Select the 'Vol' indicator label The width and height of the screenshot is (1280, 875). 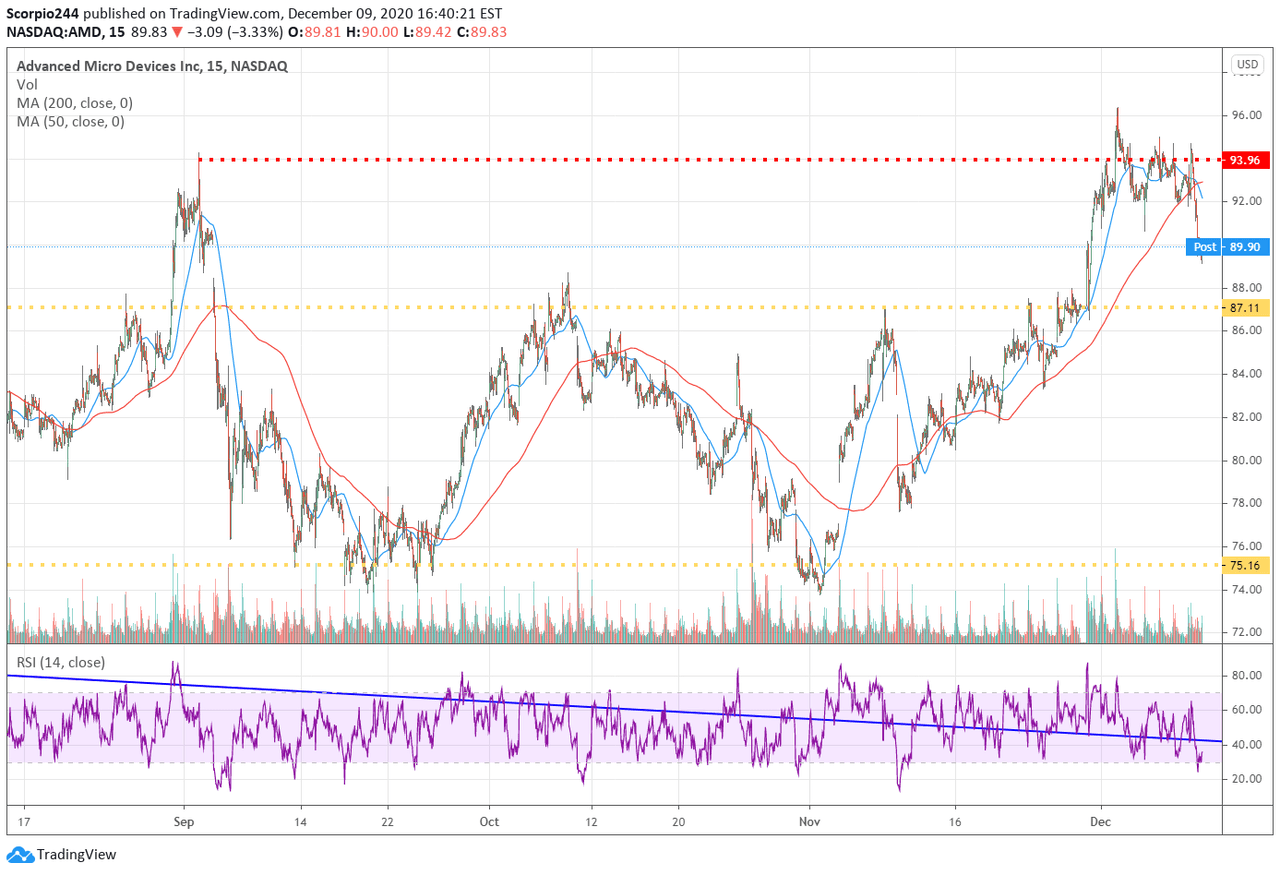pos(27,85)
